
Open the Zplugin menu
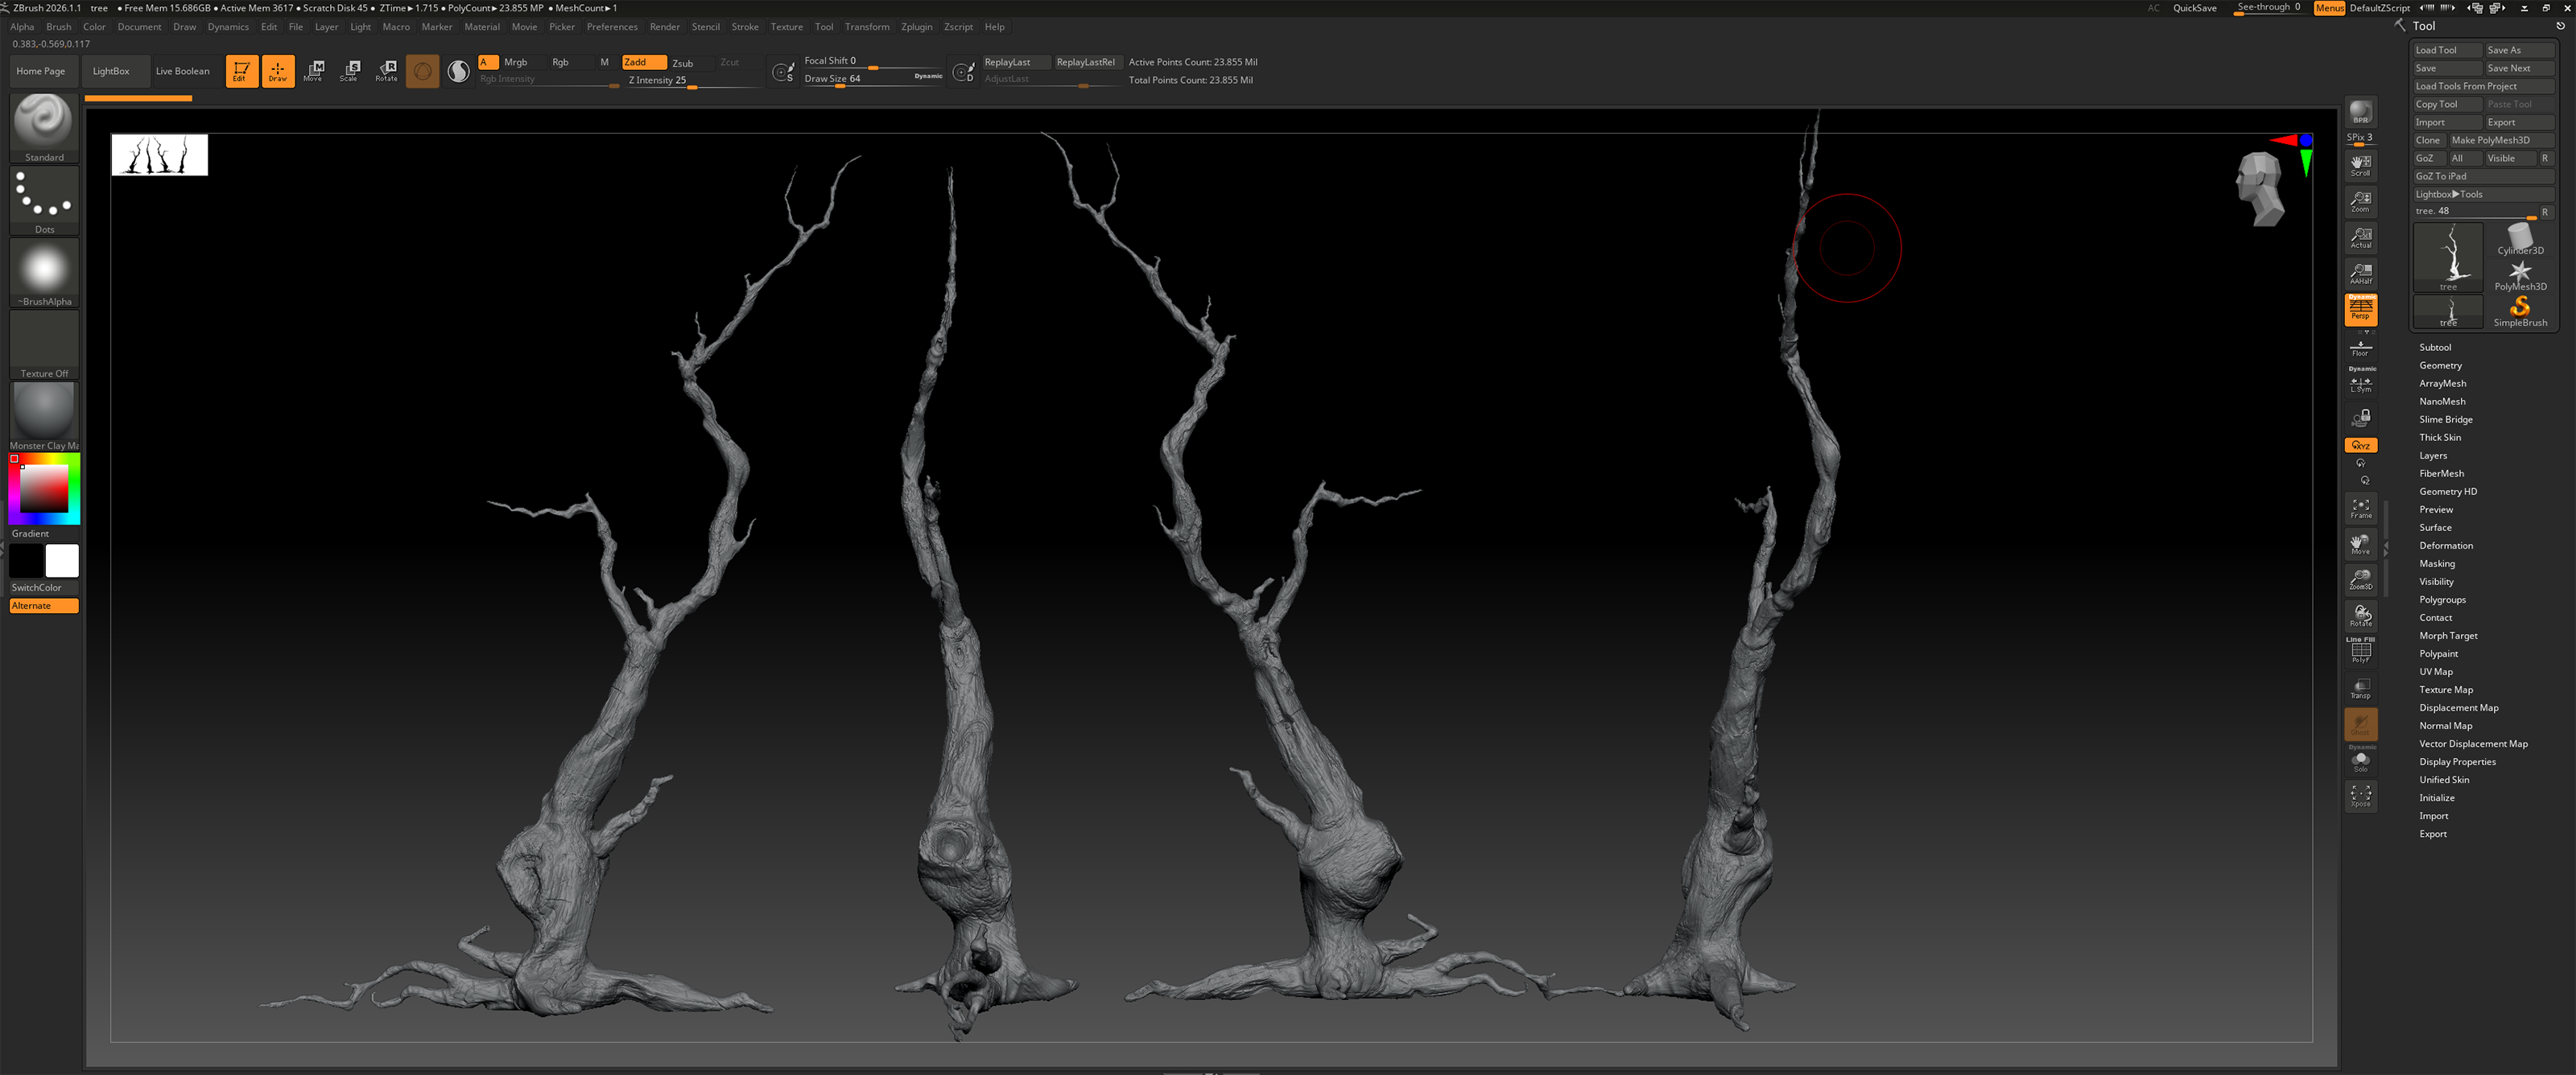point(915,27)
